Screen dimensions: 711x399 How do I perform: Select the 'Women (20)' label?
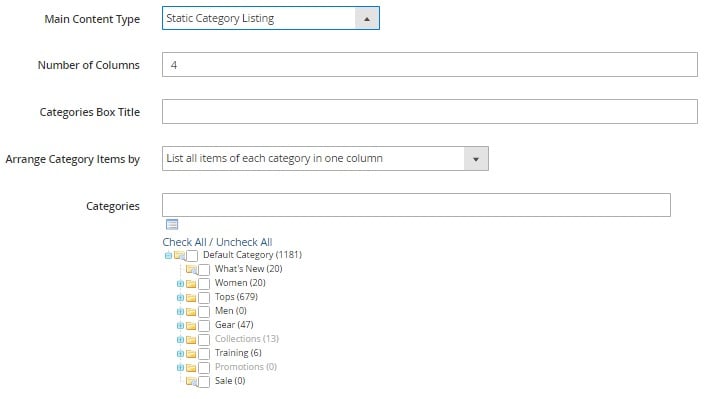240,283
